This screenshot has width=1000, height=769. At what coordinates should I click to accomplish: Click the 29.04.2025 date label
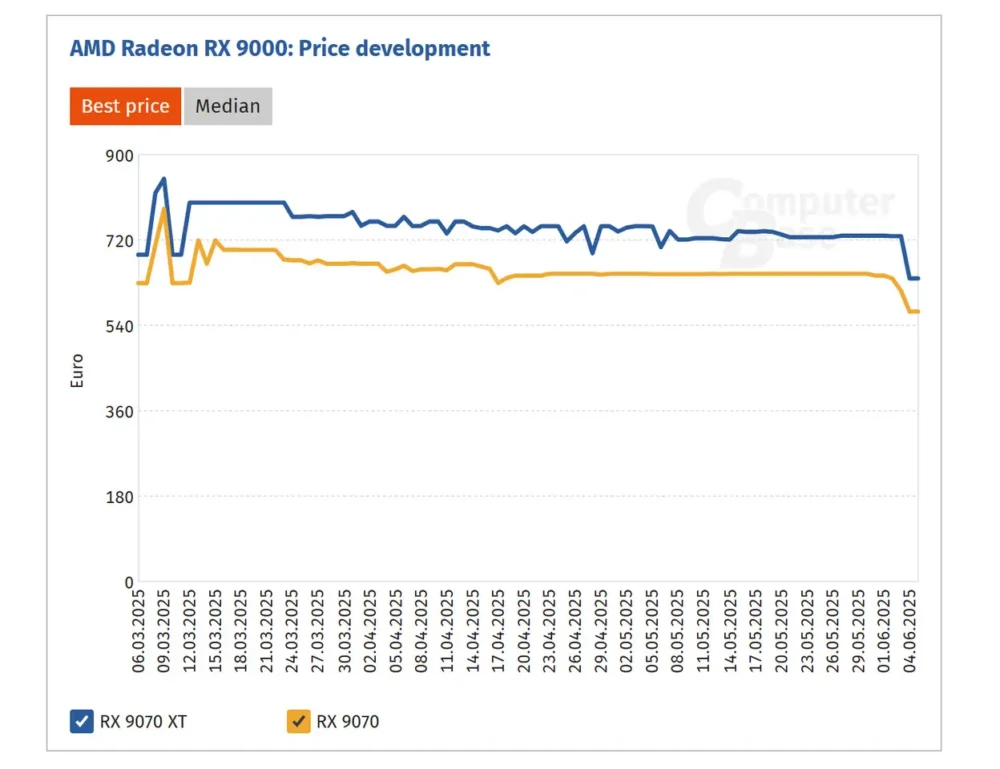[601, 631]
